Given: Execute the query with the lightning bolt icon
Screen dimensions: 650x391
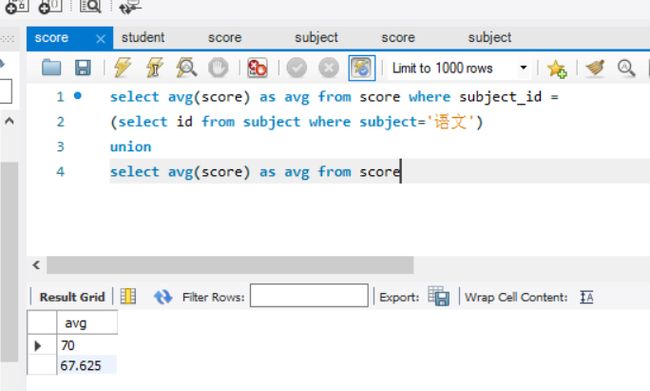Looking at the screenshot, I should click(123, 68).
